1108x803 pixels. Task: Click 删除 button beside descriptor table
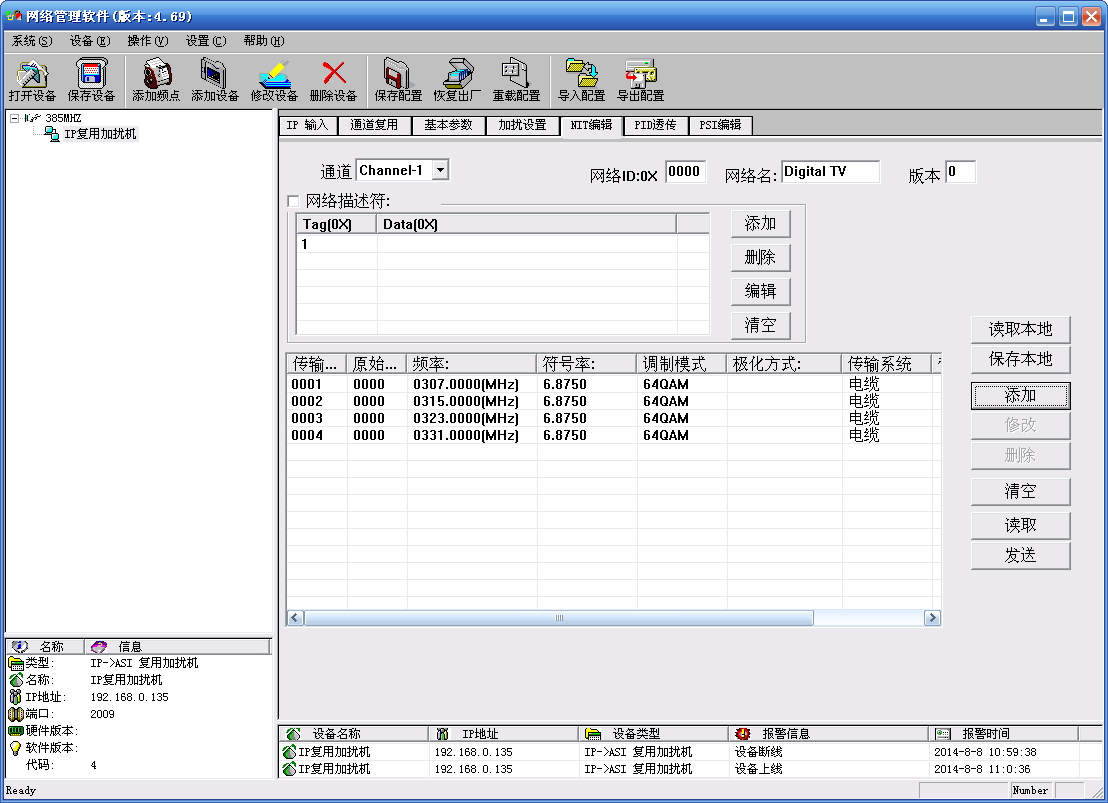(x=760, y=257)
